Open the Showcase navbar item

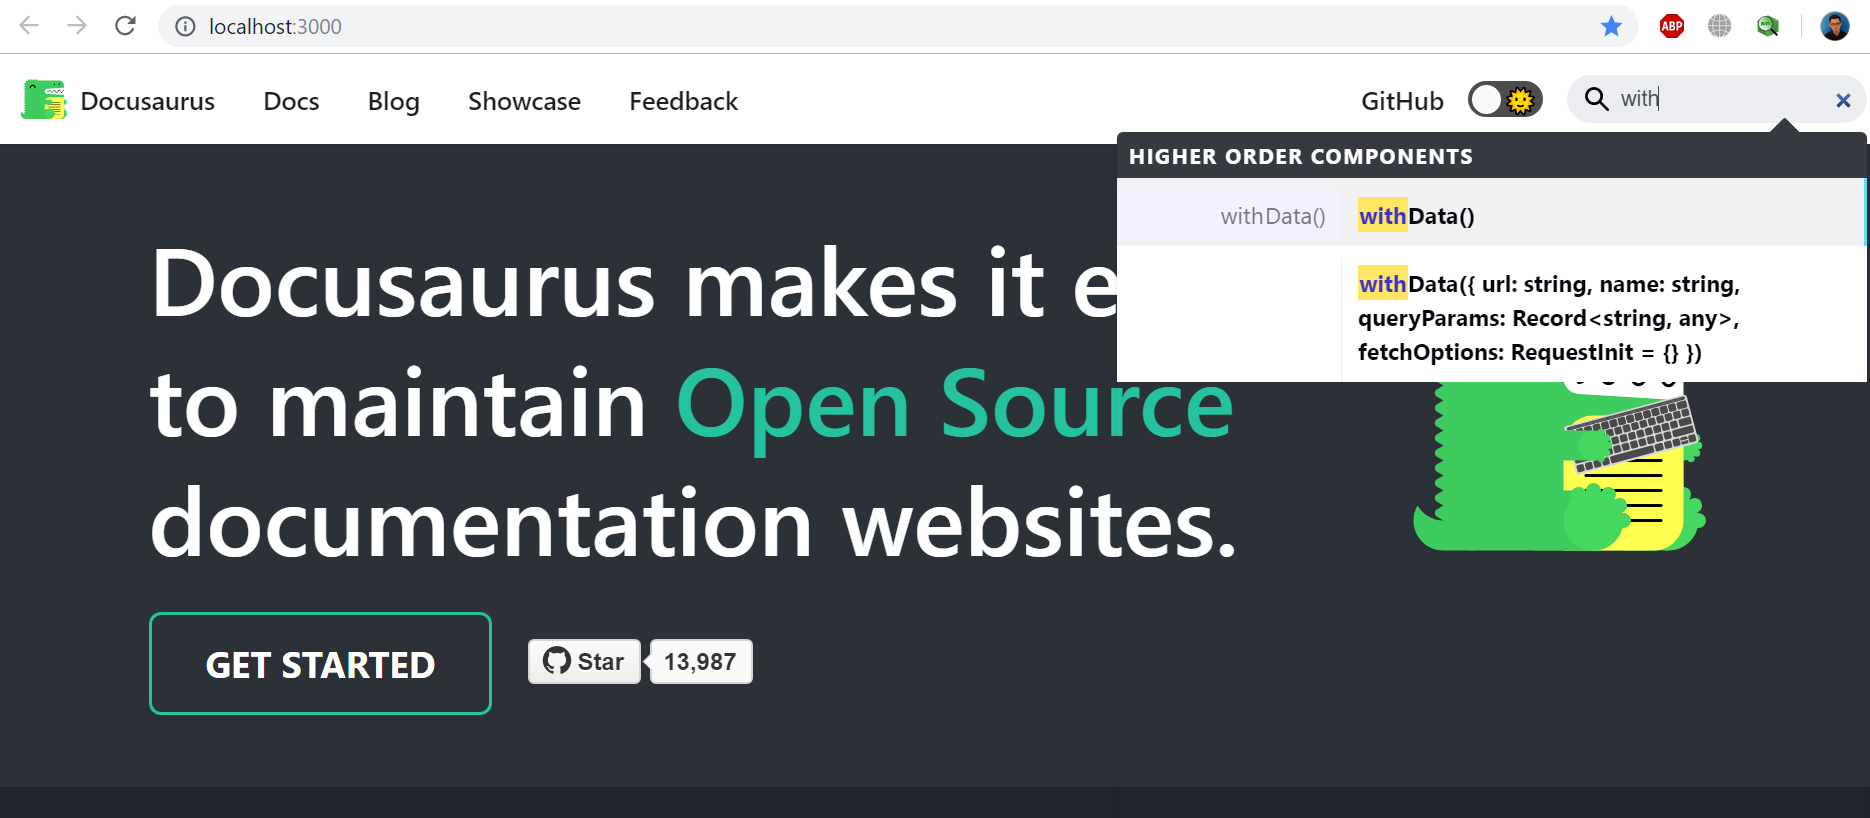tap(524, 101)
